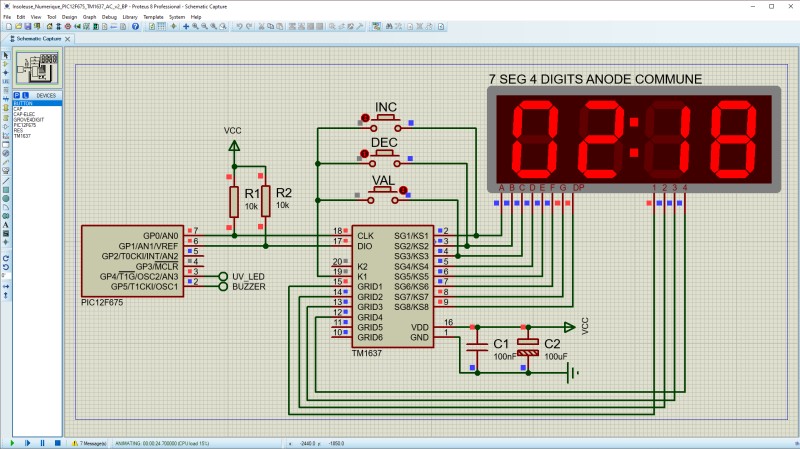This screenshot has width=800, height=449.
Task: Select the 2D text 'A' tool
Action: [6, 224]
